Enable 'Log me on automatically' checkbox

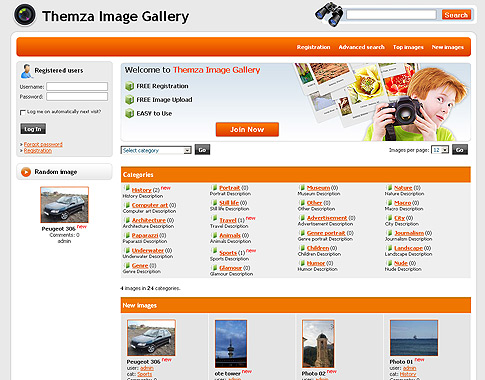(x=23, y=112)
